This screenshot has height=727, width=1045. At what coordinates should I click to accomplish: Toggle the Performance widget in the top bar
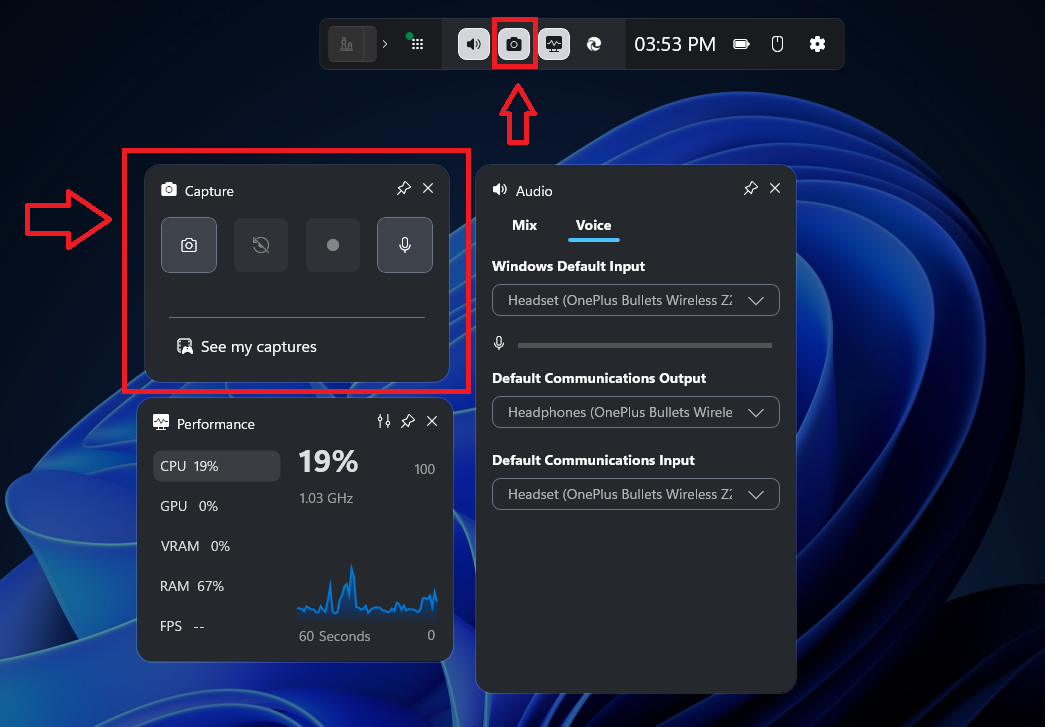tap(554, 44)
